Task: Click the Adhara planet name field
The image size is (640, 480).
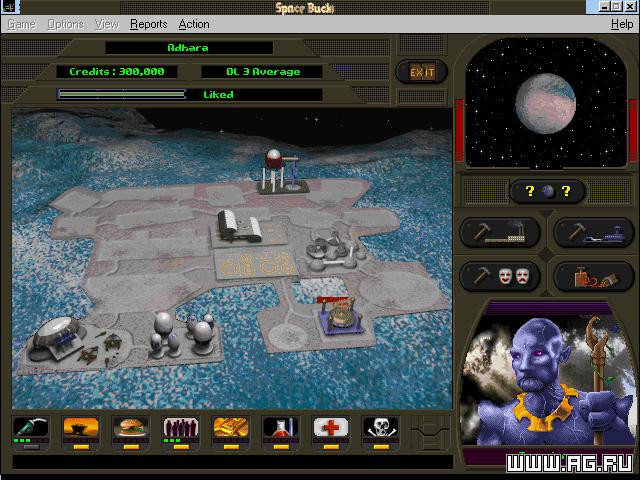Action: [189, 48]
